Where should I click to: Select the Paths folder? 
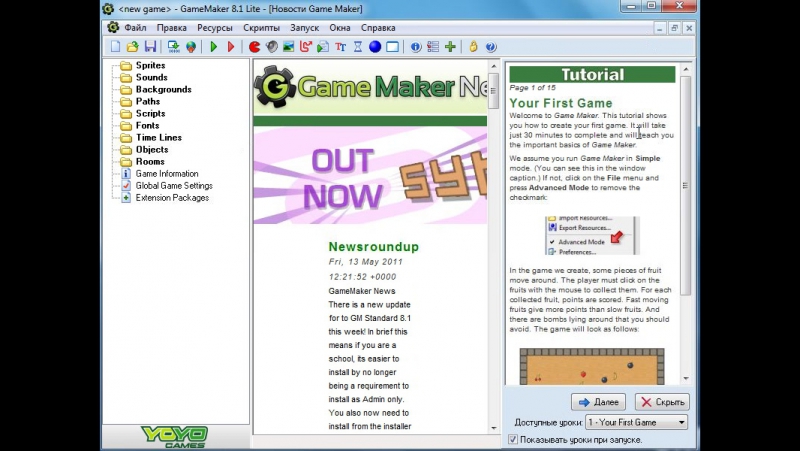tap(147, 102)
